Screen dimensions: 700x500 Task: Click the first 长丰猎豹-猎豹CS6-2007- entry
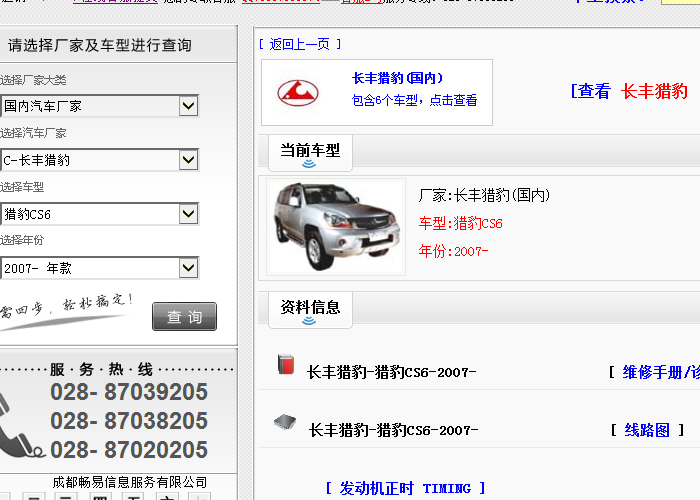pos(392,372)
